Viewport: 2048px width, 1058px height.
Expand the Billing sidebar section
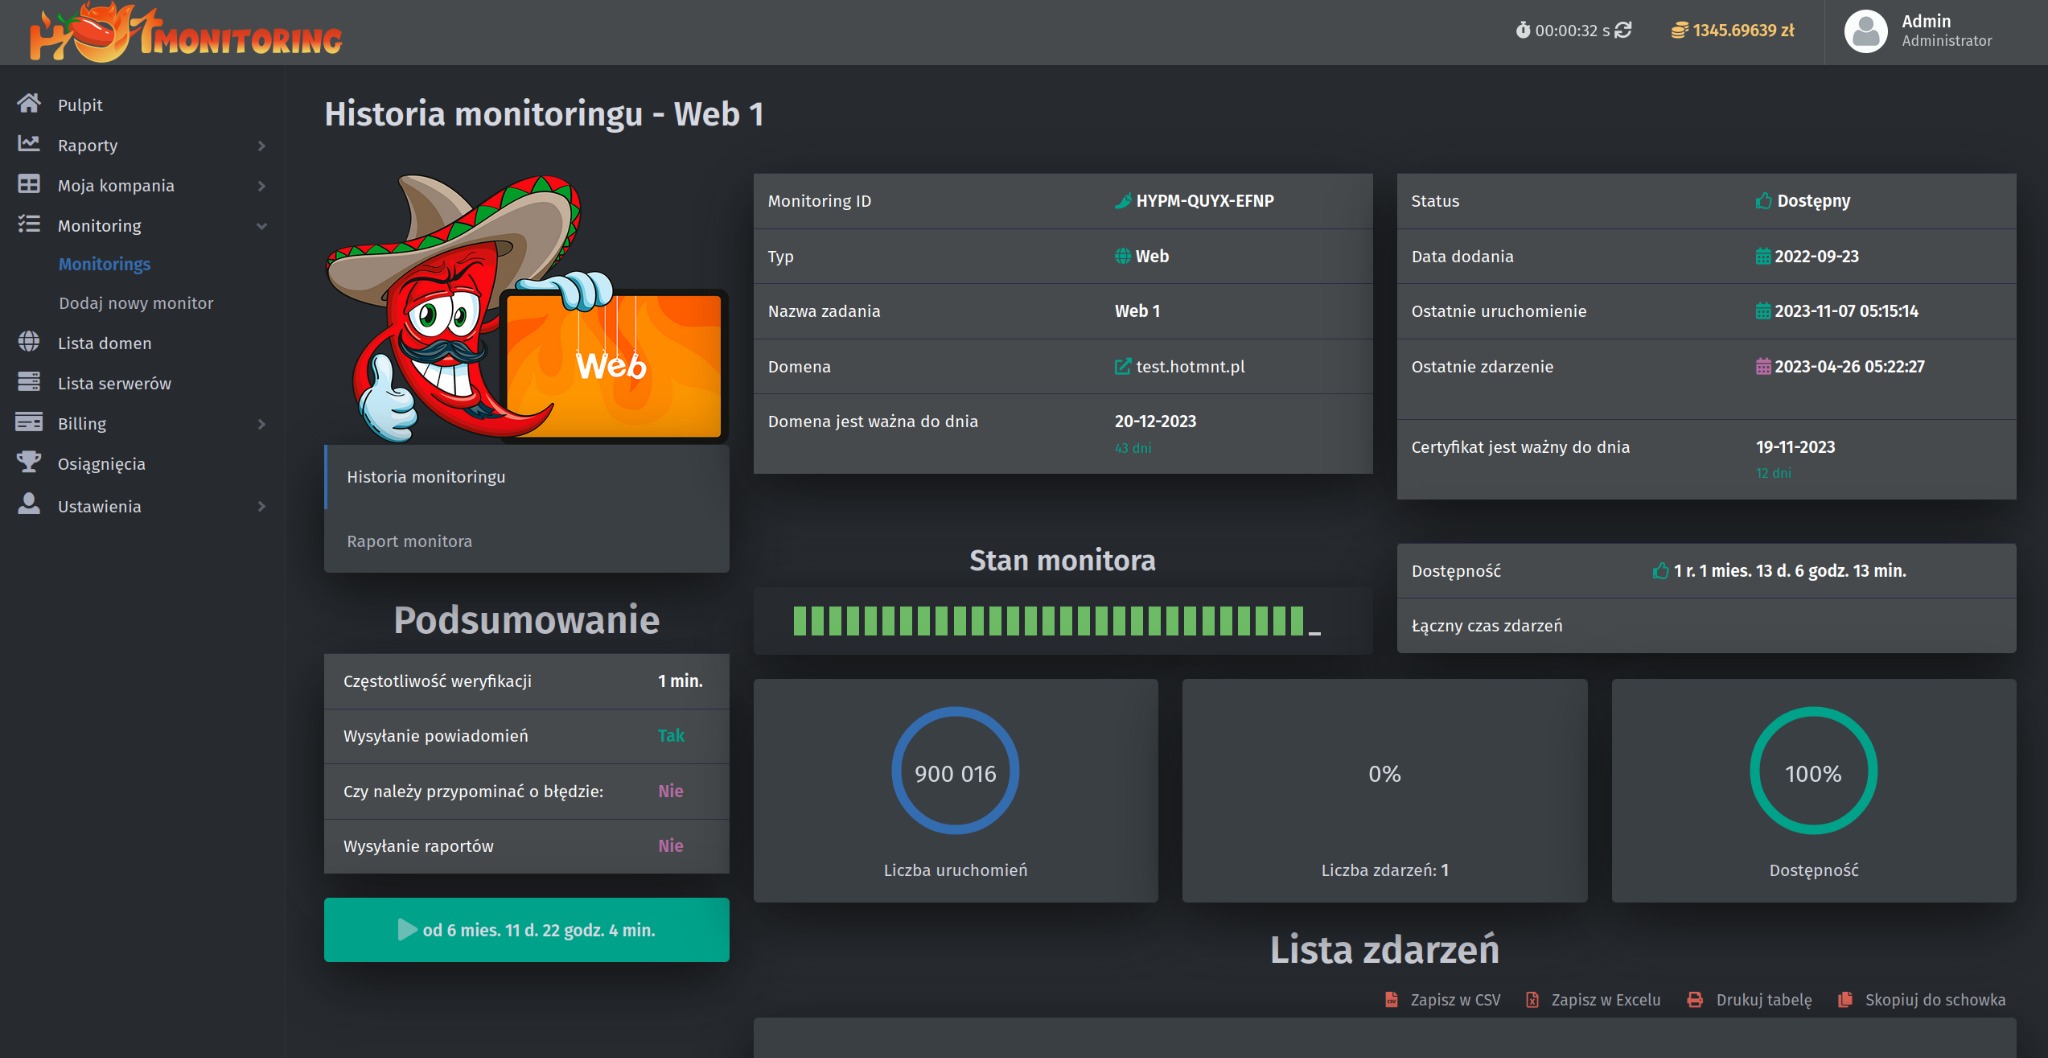pyautogui.click(x=82, y=423)
